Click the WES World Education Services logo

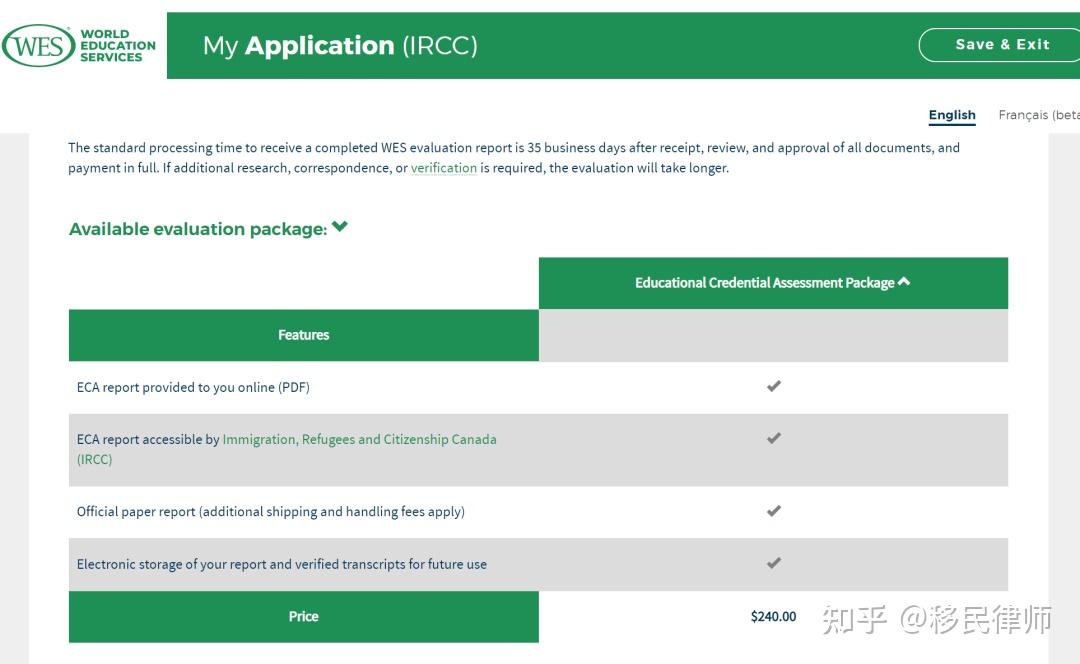80,46
